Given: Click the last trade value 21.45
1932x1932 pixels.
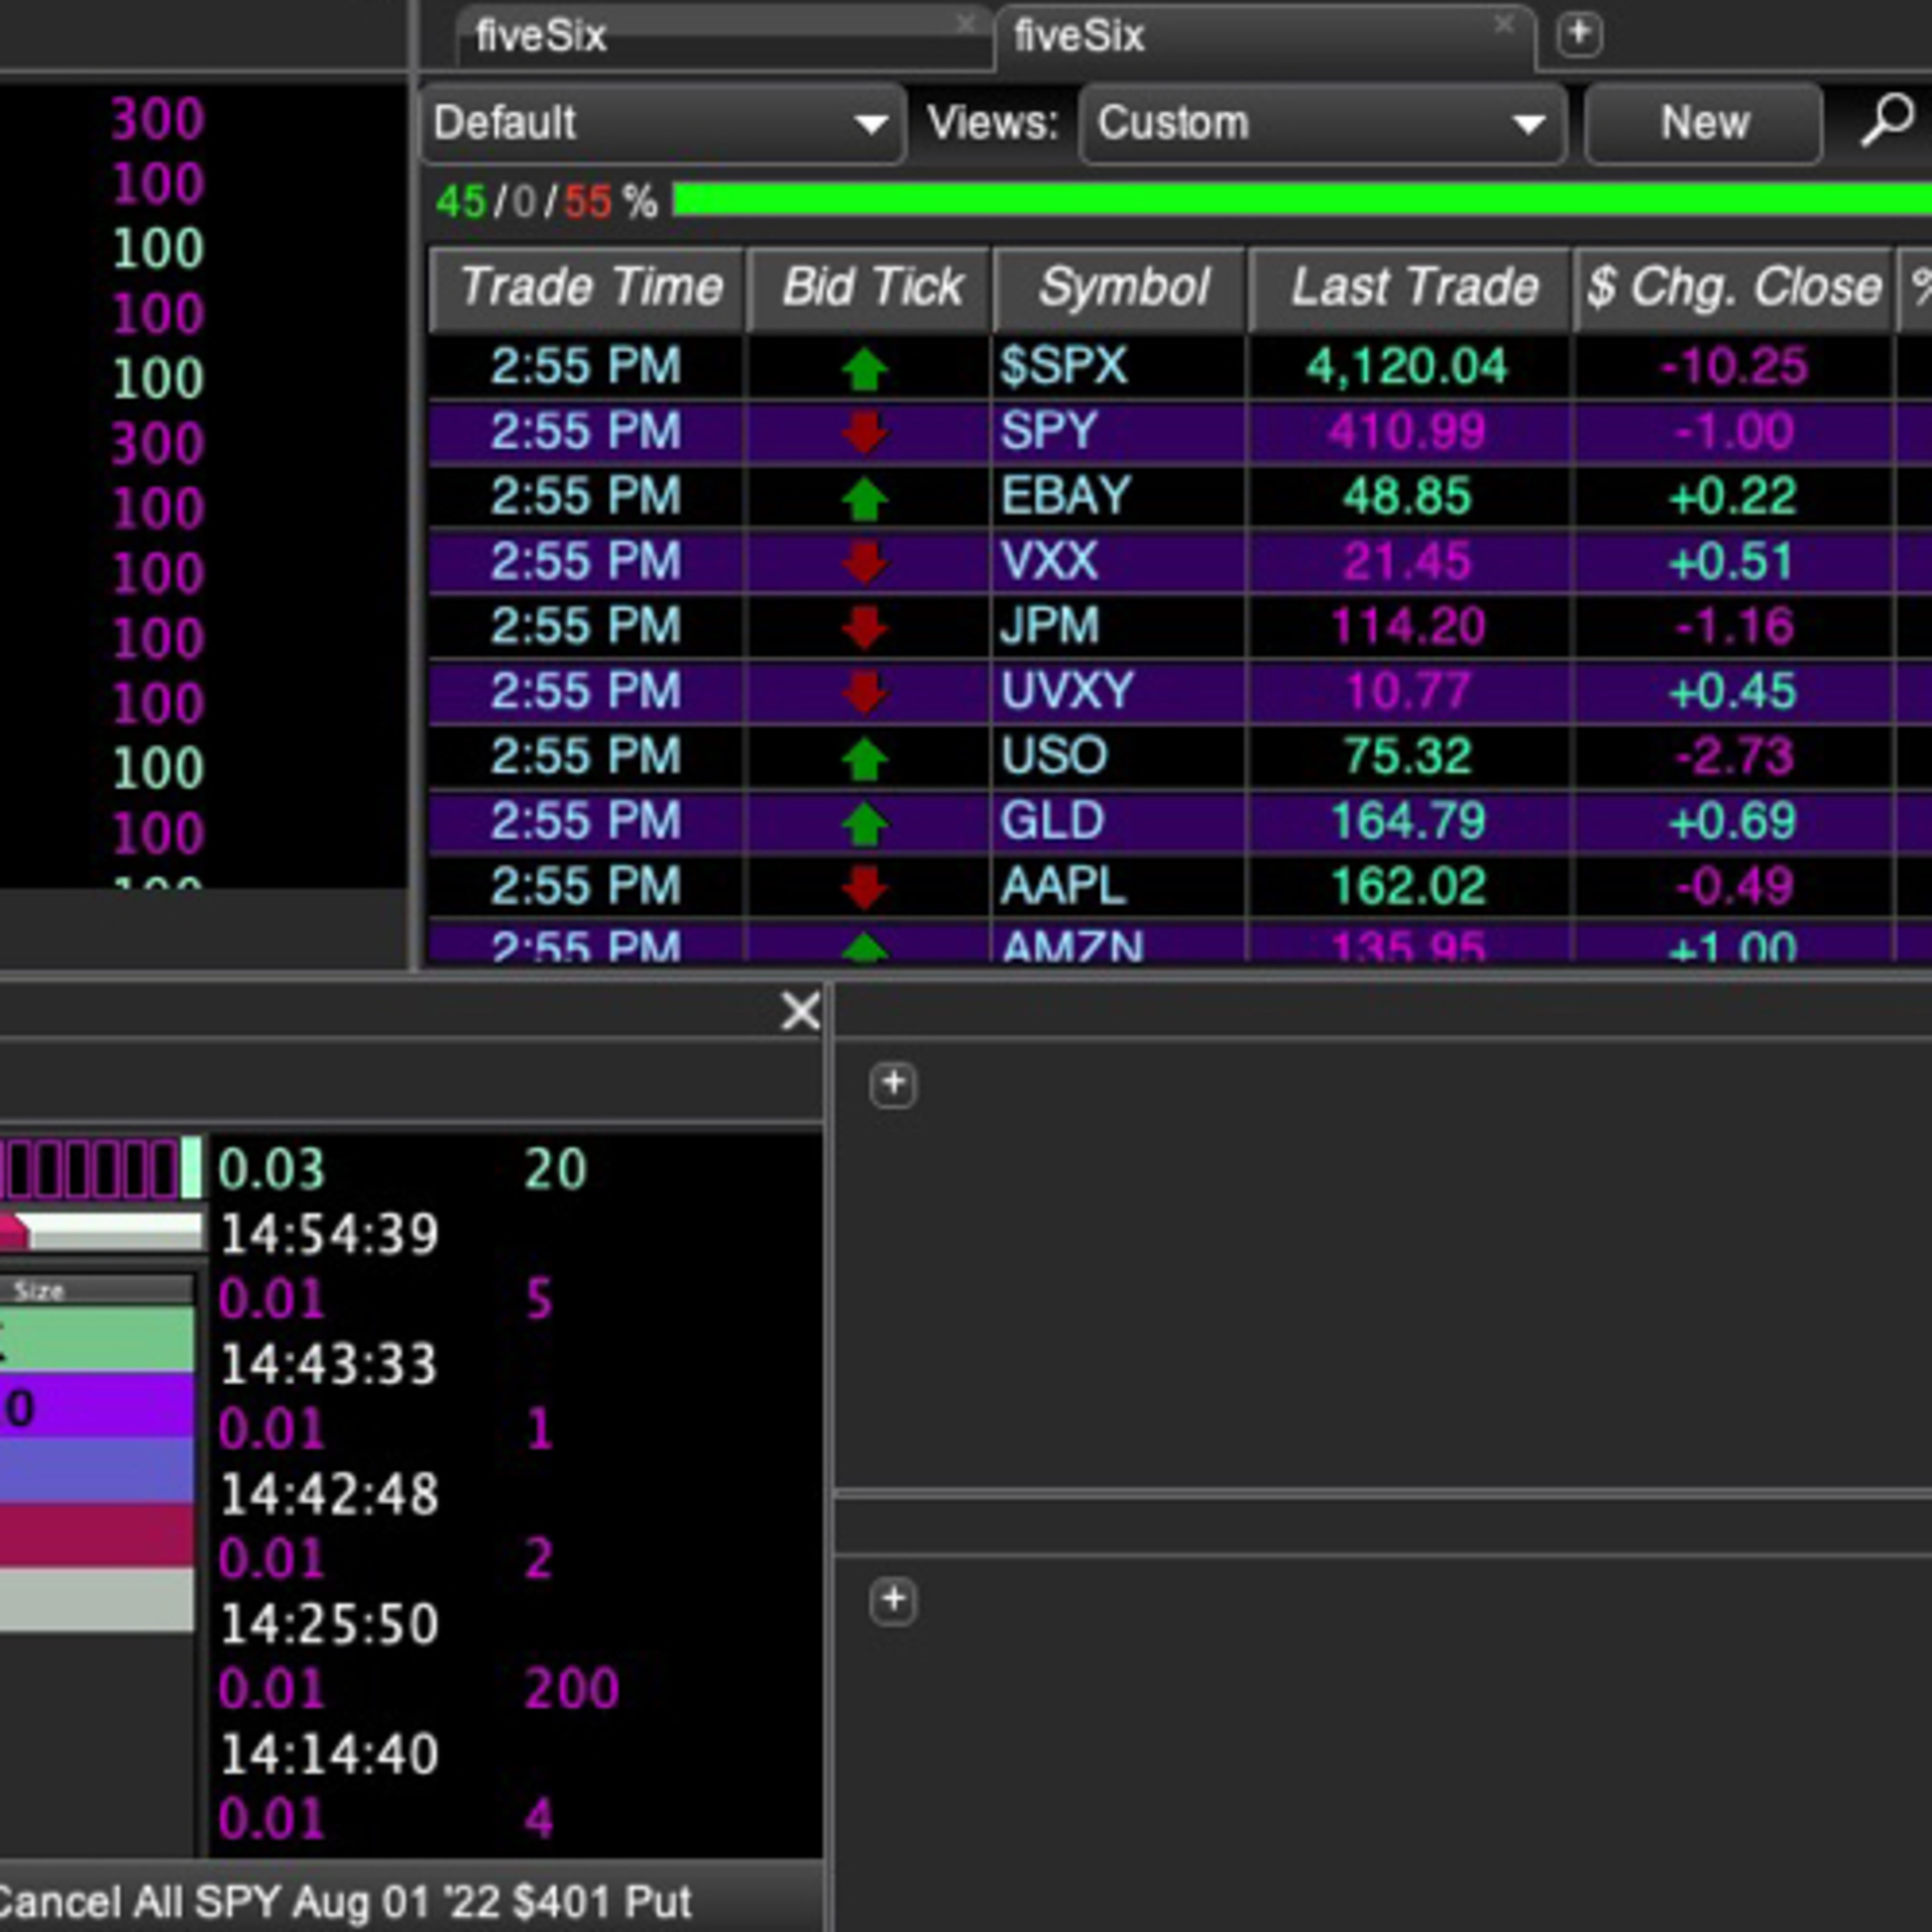Looking at the screenshot, I should pyautogui.click(x=1407, y=562).
